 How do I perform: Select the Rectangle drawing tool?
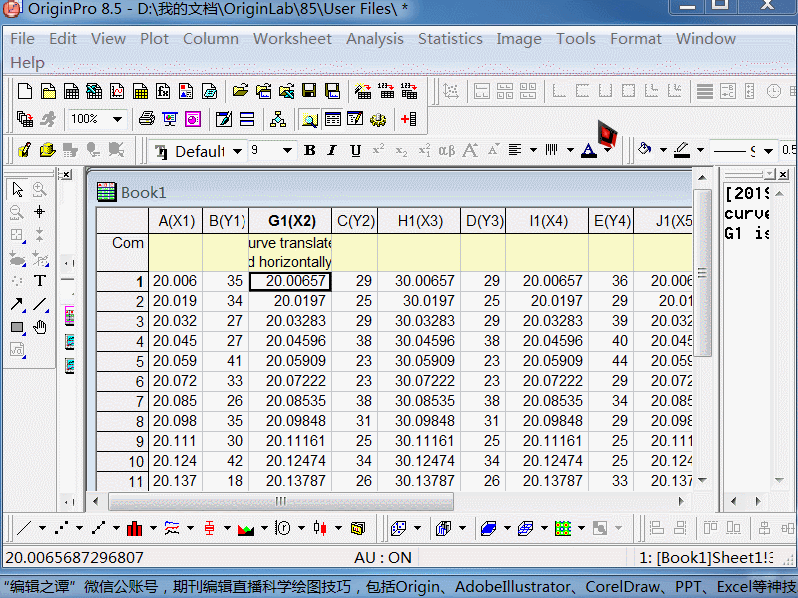(x=17, y=327)
